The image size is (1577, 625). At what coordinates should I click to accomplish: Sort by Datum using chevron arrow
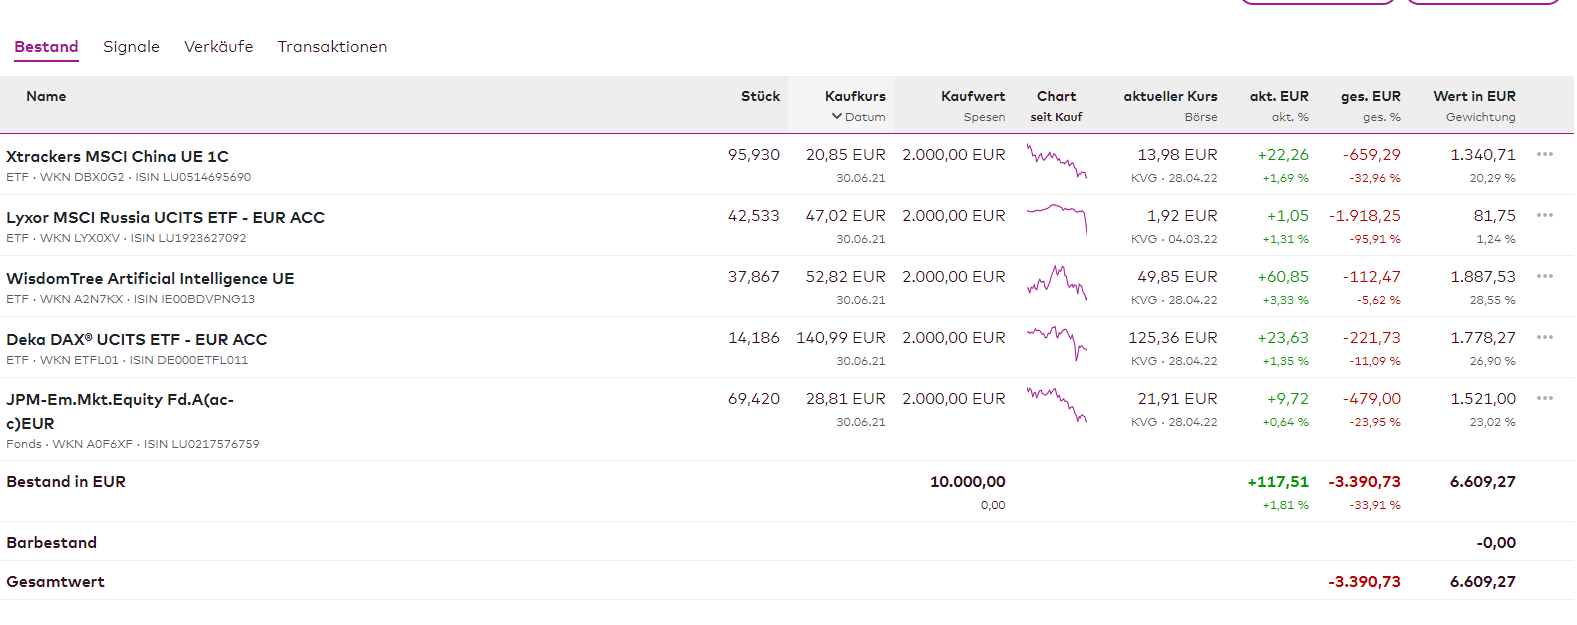[837, 117]
